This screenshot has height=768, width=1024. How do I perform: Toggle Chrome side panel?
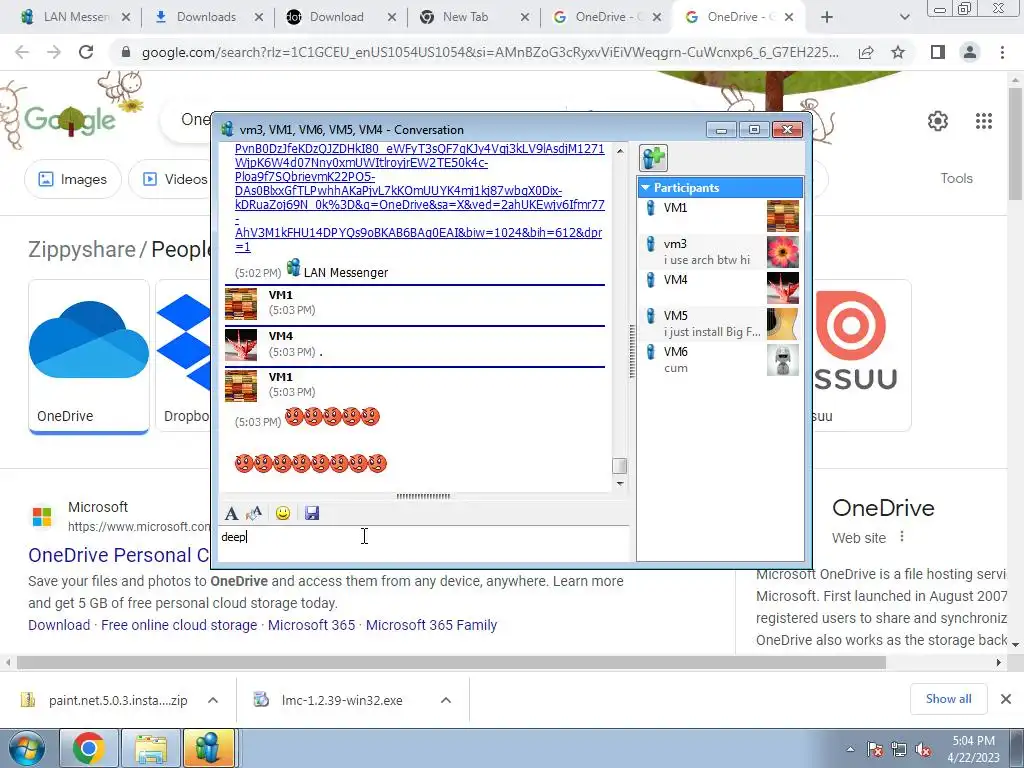click(938, 52)
